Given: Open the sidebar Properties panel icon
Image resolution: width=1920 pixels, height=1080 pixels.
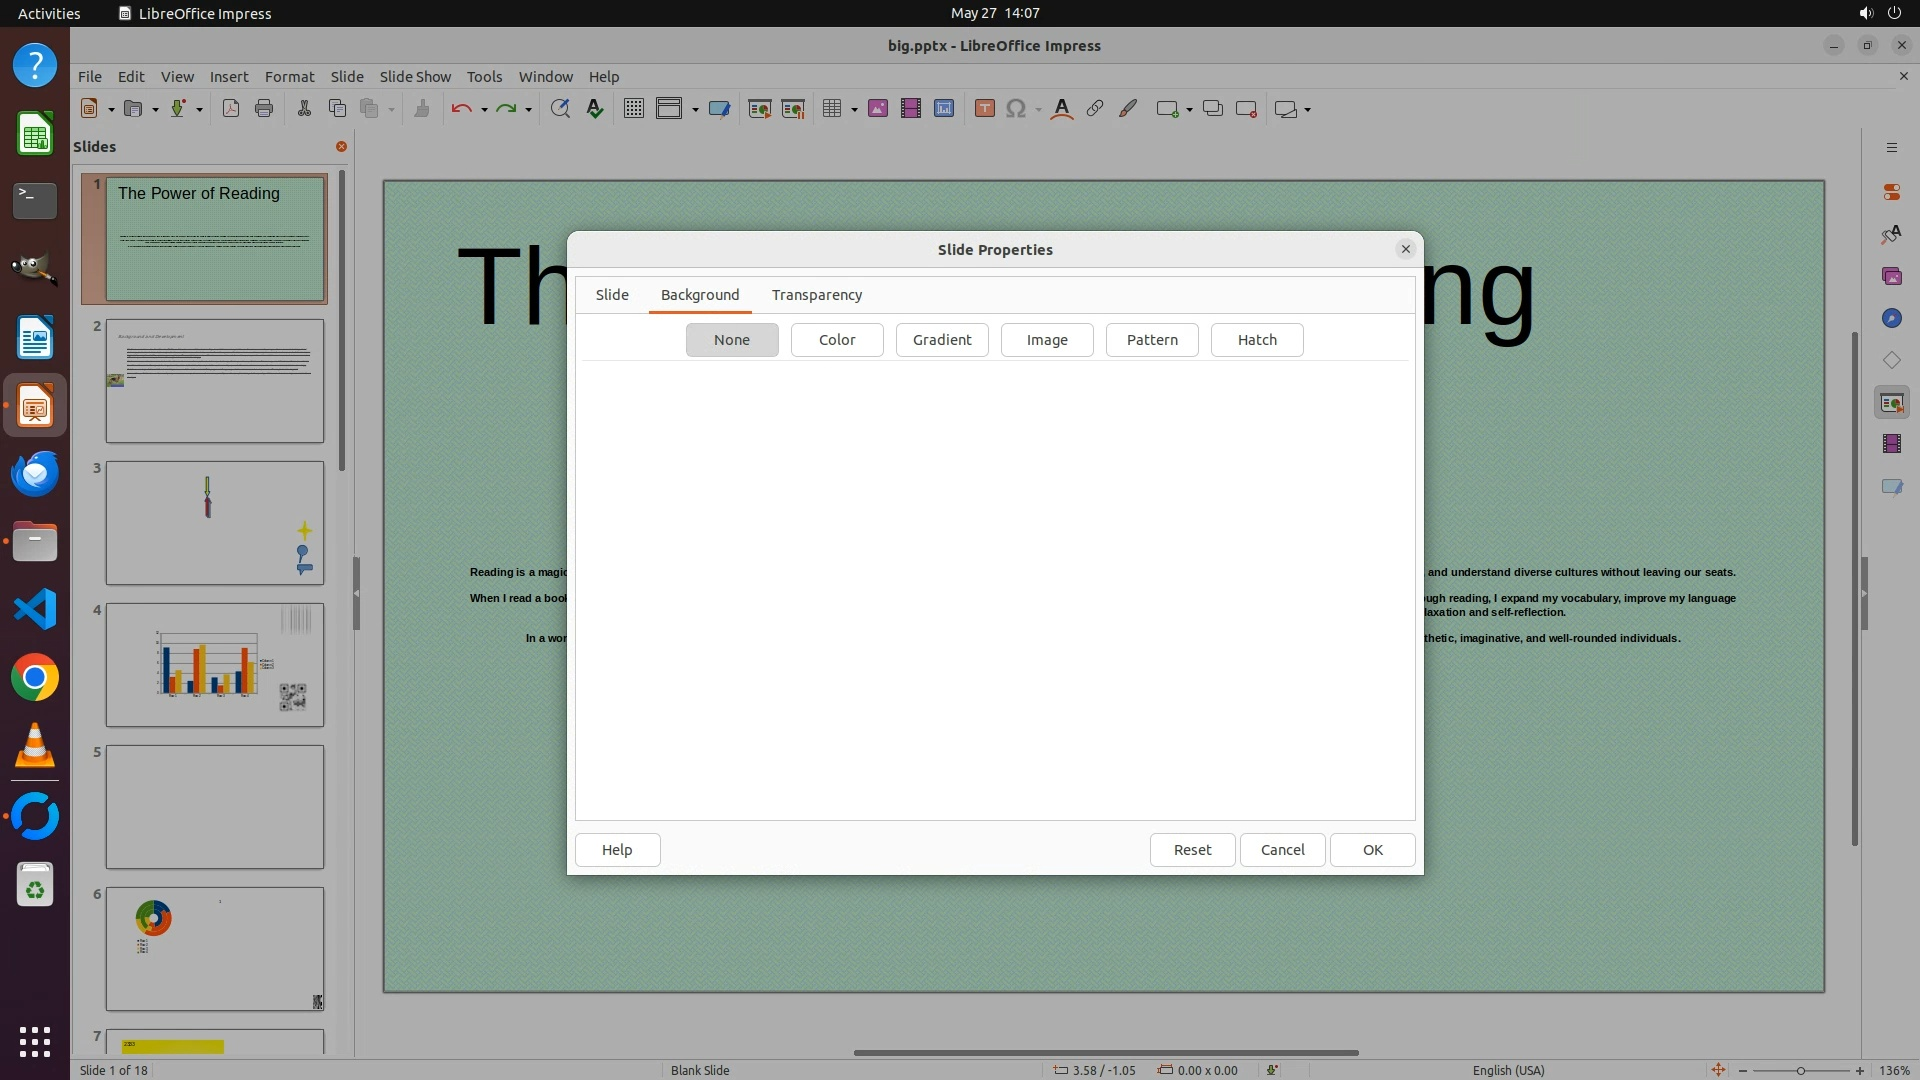Looking at the screenshot, I should click(x=1891, y=191).
